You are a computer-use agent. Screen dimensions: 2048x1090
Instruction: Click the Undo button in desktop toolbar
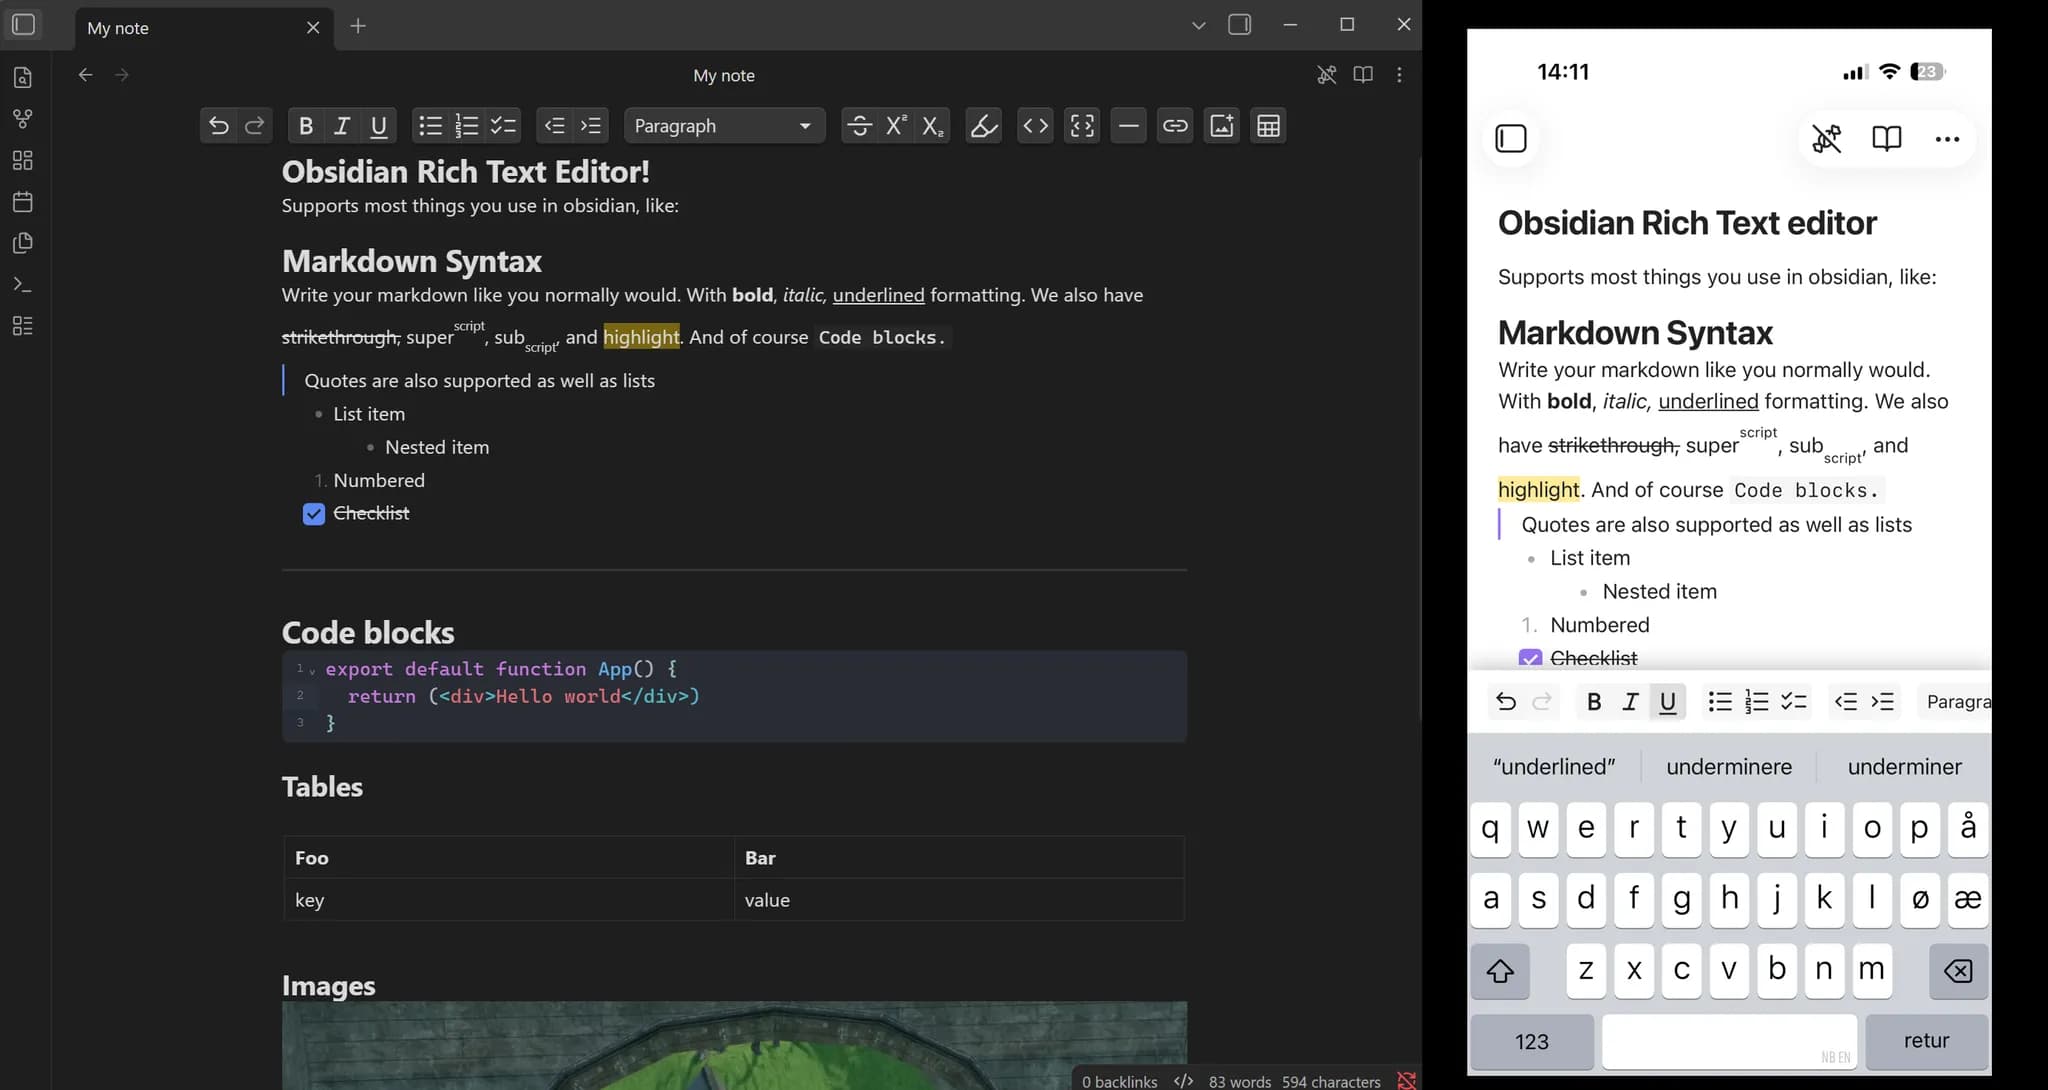pos(218,126)
